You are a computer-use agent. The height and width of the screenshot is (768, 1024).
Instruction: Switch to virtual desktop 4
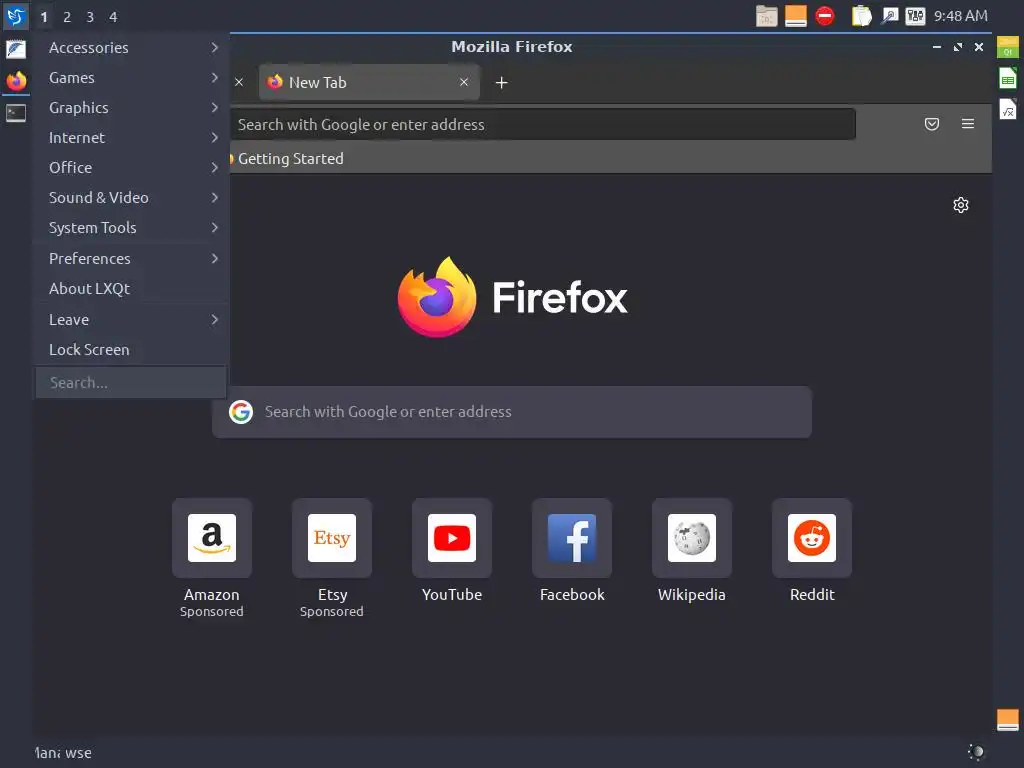tap(113, 17)
